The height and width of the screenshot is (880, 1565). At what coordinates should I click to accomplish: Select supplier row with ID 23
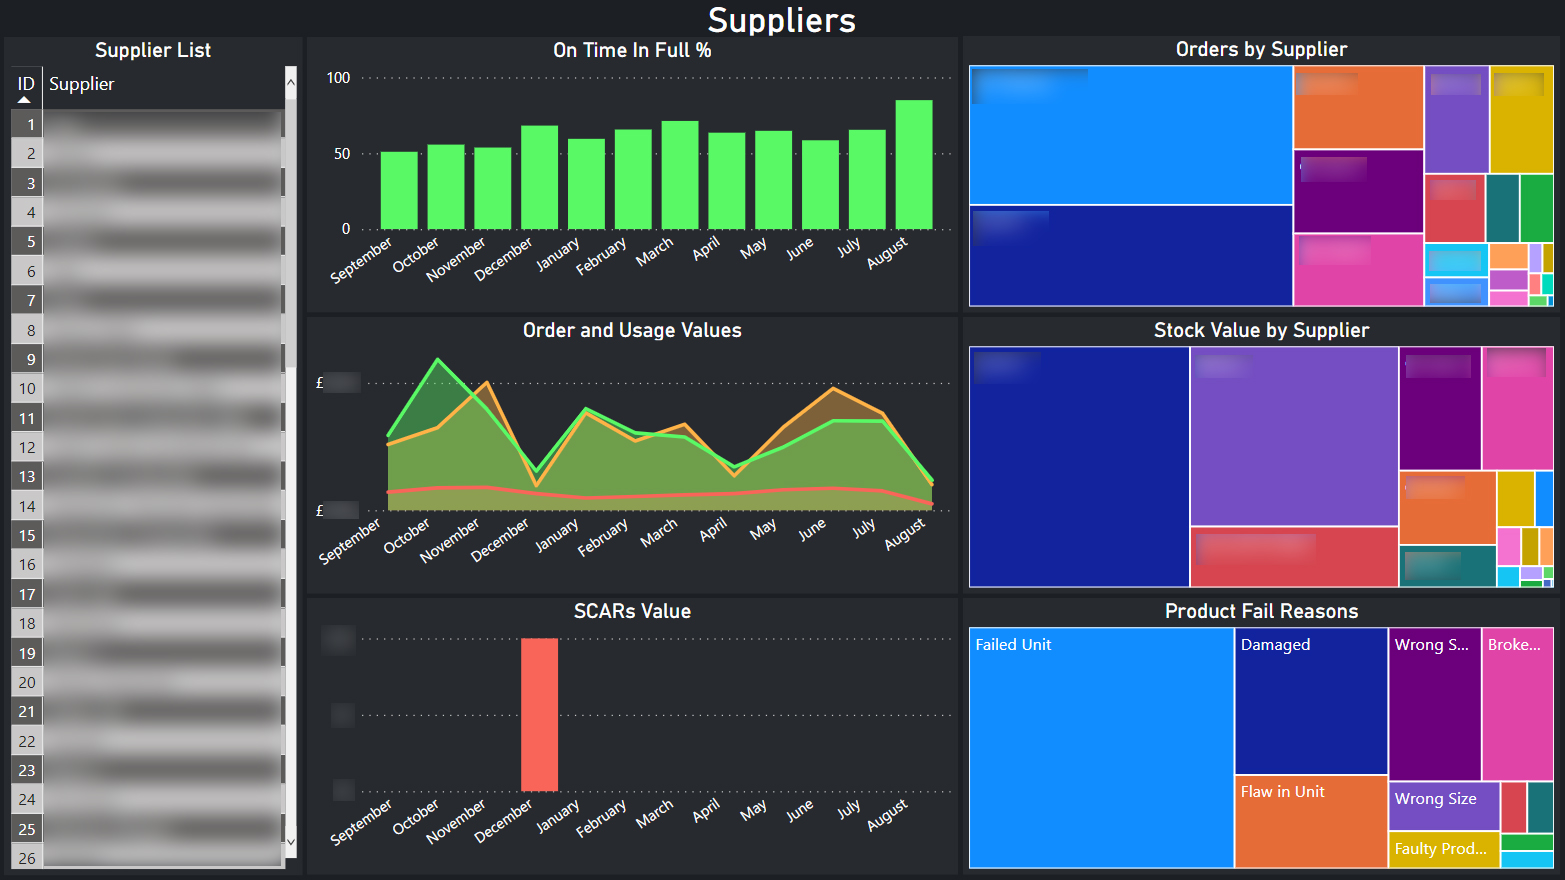(x=148, y=770)
